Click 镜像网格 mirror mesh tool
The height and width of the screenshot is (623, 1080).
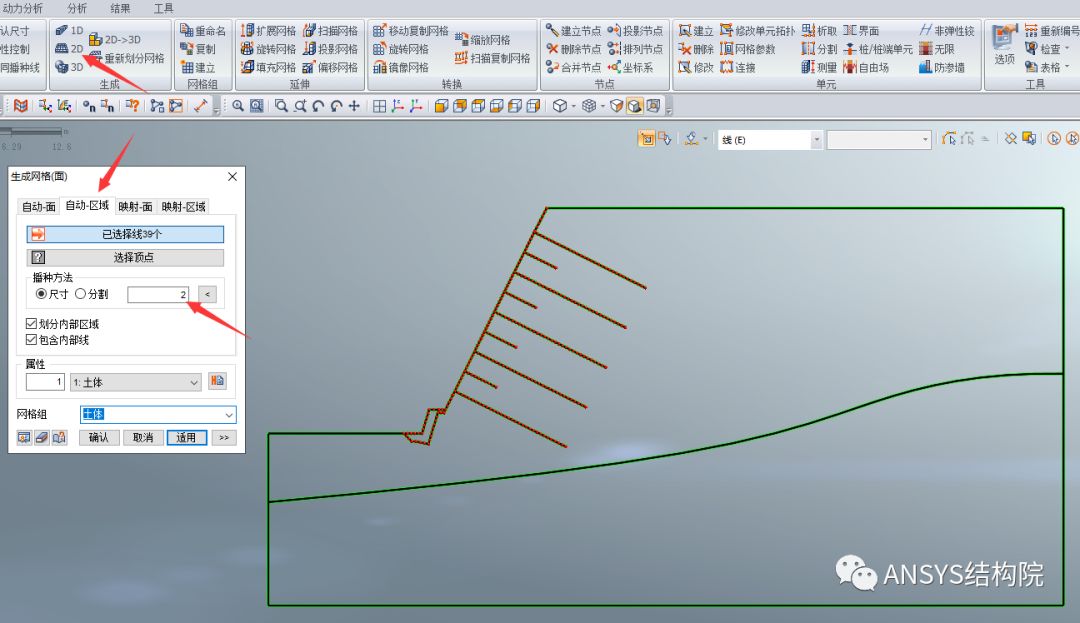pyautogui.click(x=401, y=67)
